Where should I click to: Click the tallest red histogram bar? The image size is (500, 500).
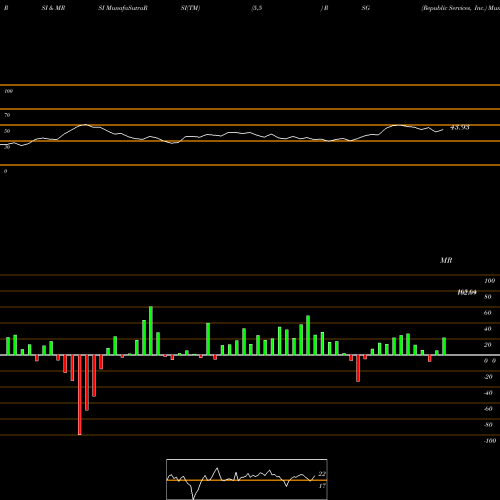coord(80,395)
